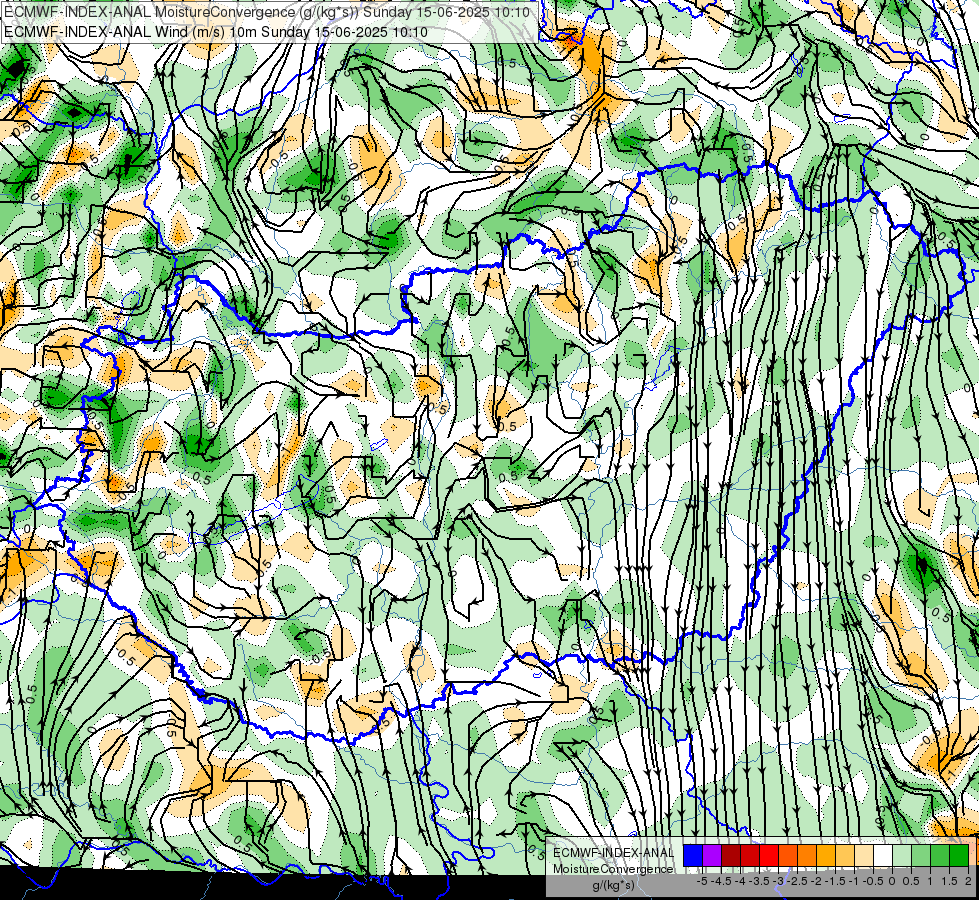The image size is (979, 900).
Task: Click the white legend color swatch
Action: tap(883, 855)
